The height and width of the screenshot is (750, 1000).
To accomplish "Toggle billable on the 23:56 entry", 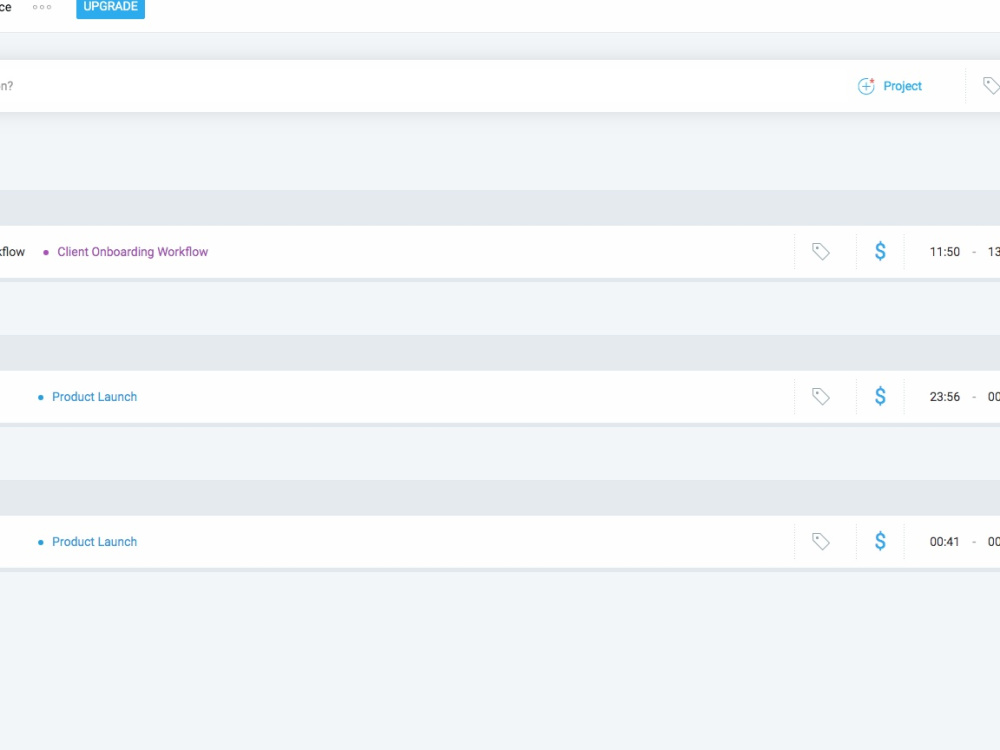I will [880, 396].
